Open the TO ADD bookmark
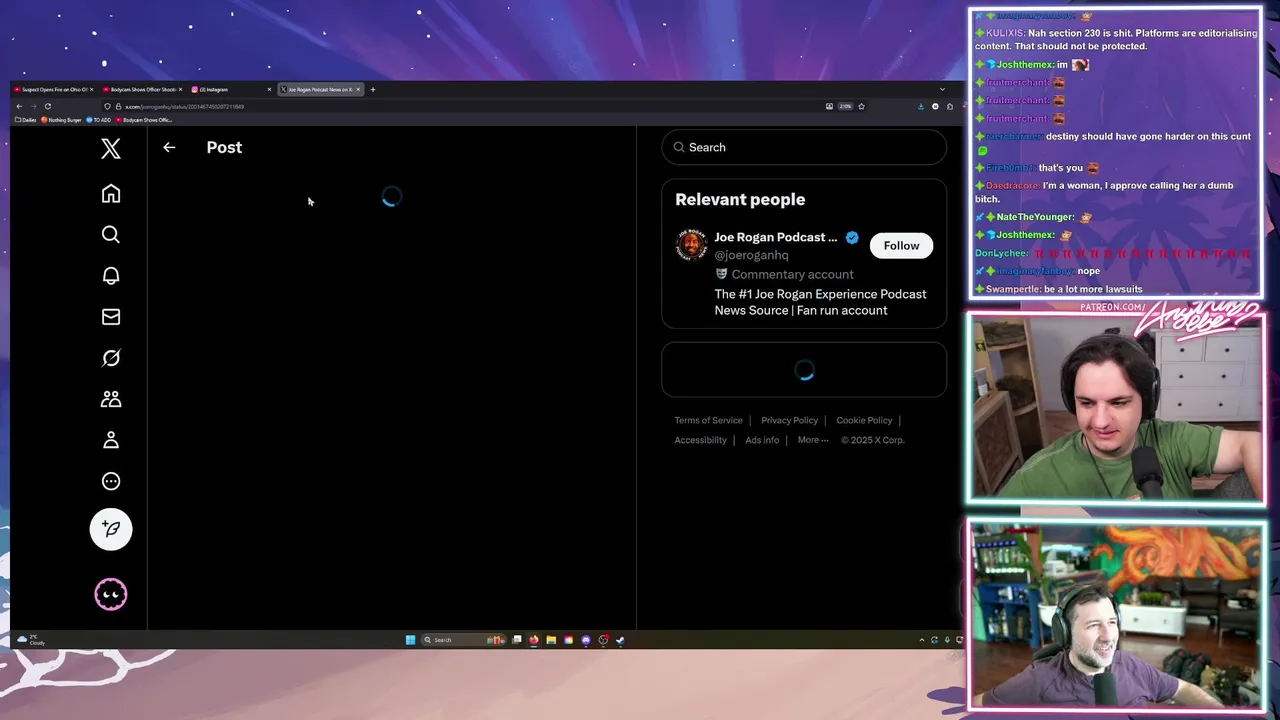This screenshot has width=1280, height=720. point(99,120)
